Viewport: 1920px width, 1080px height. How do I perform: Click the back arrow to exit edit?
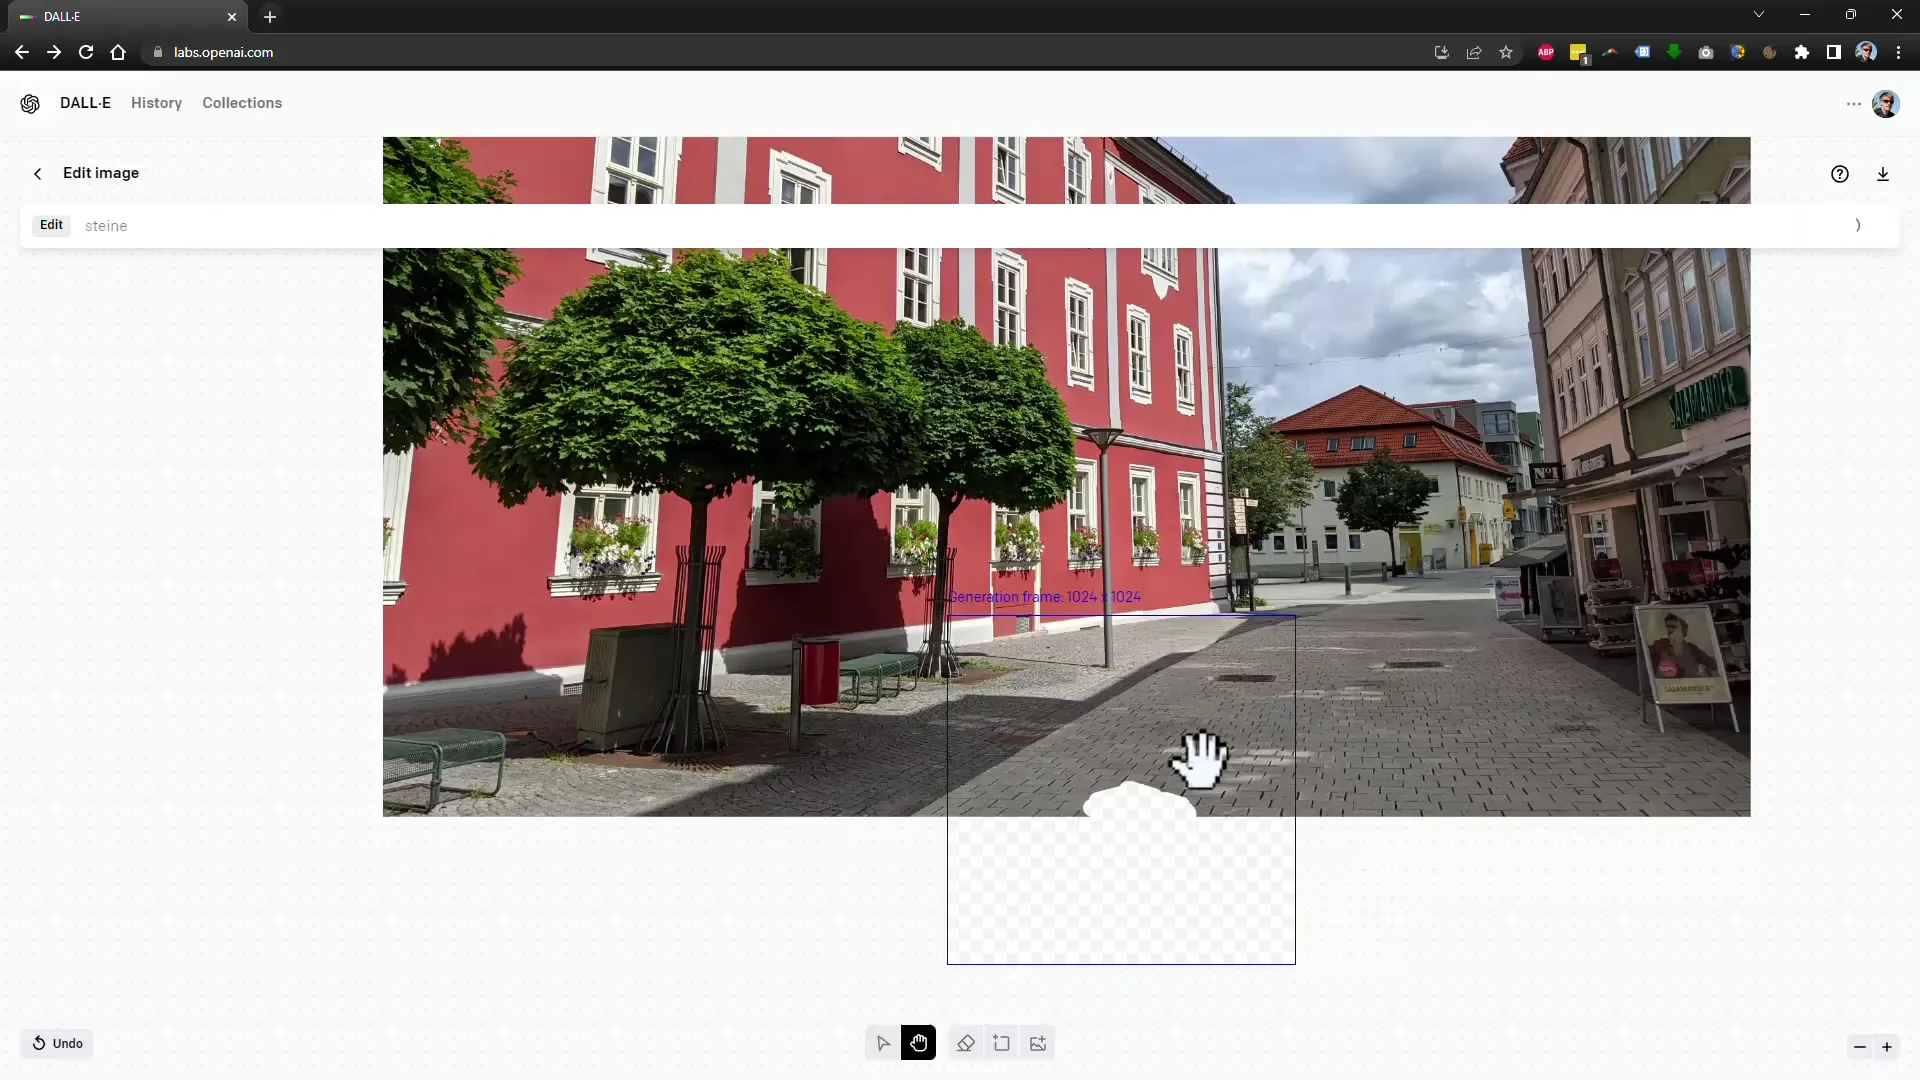[x=37, y=171]
